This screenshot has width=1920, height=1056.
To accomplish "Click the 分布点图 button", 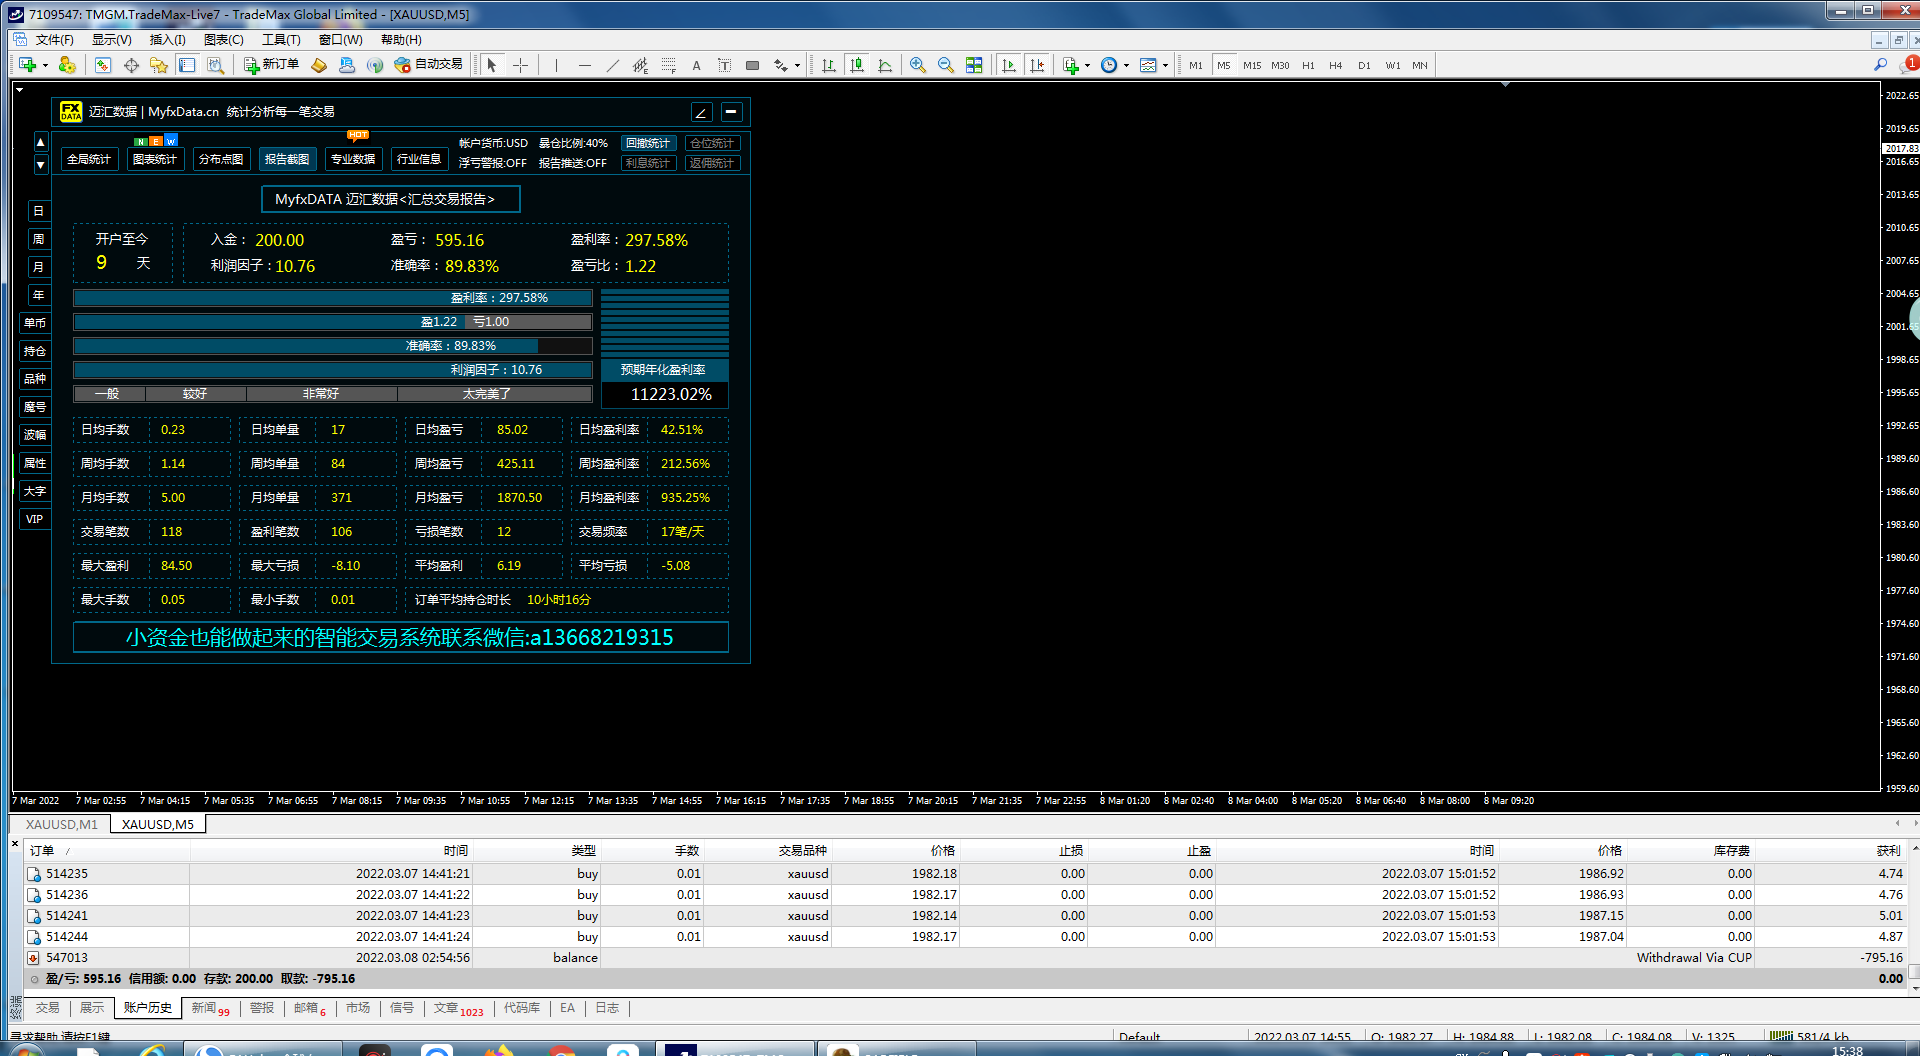I will [221, 159].
